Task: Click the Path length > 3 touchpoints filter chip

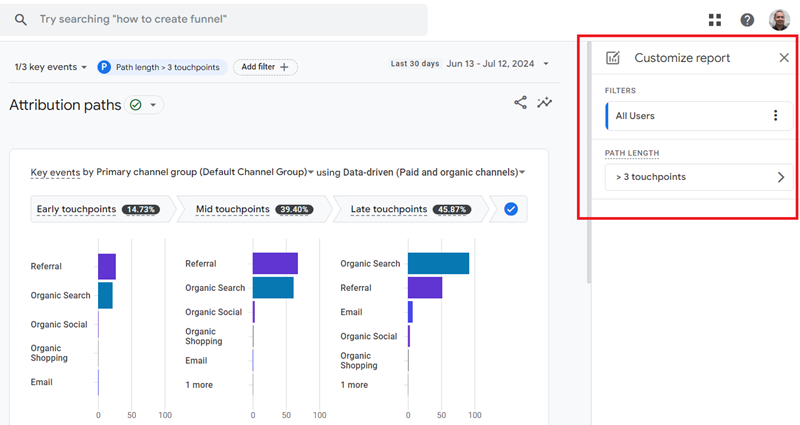Action: [162, 67]
